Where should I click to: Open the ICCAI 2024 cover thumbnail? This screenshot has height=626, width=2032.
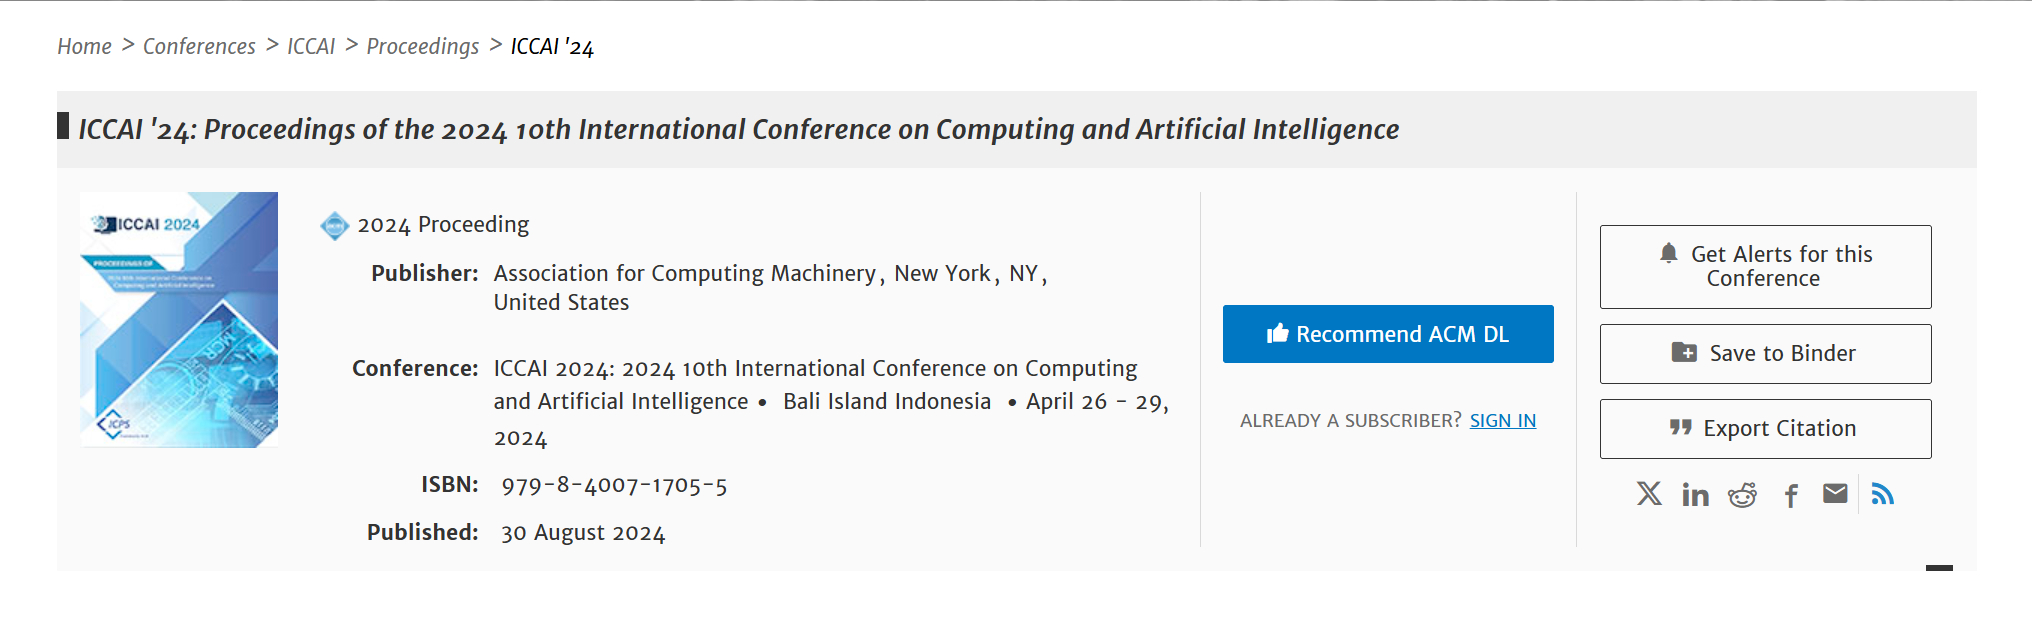(179, 320)
